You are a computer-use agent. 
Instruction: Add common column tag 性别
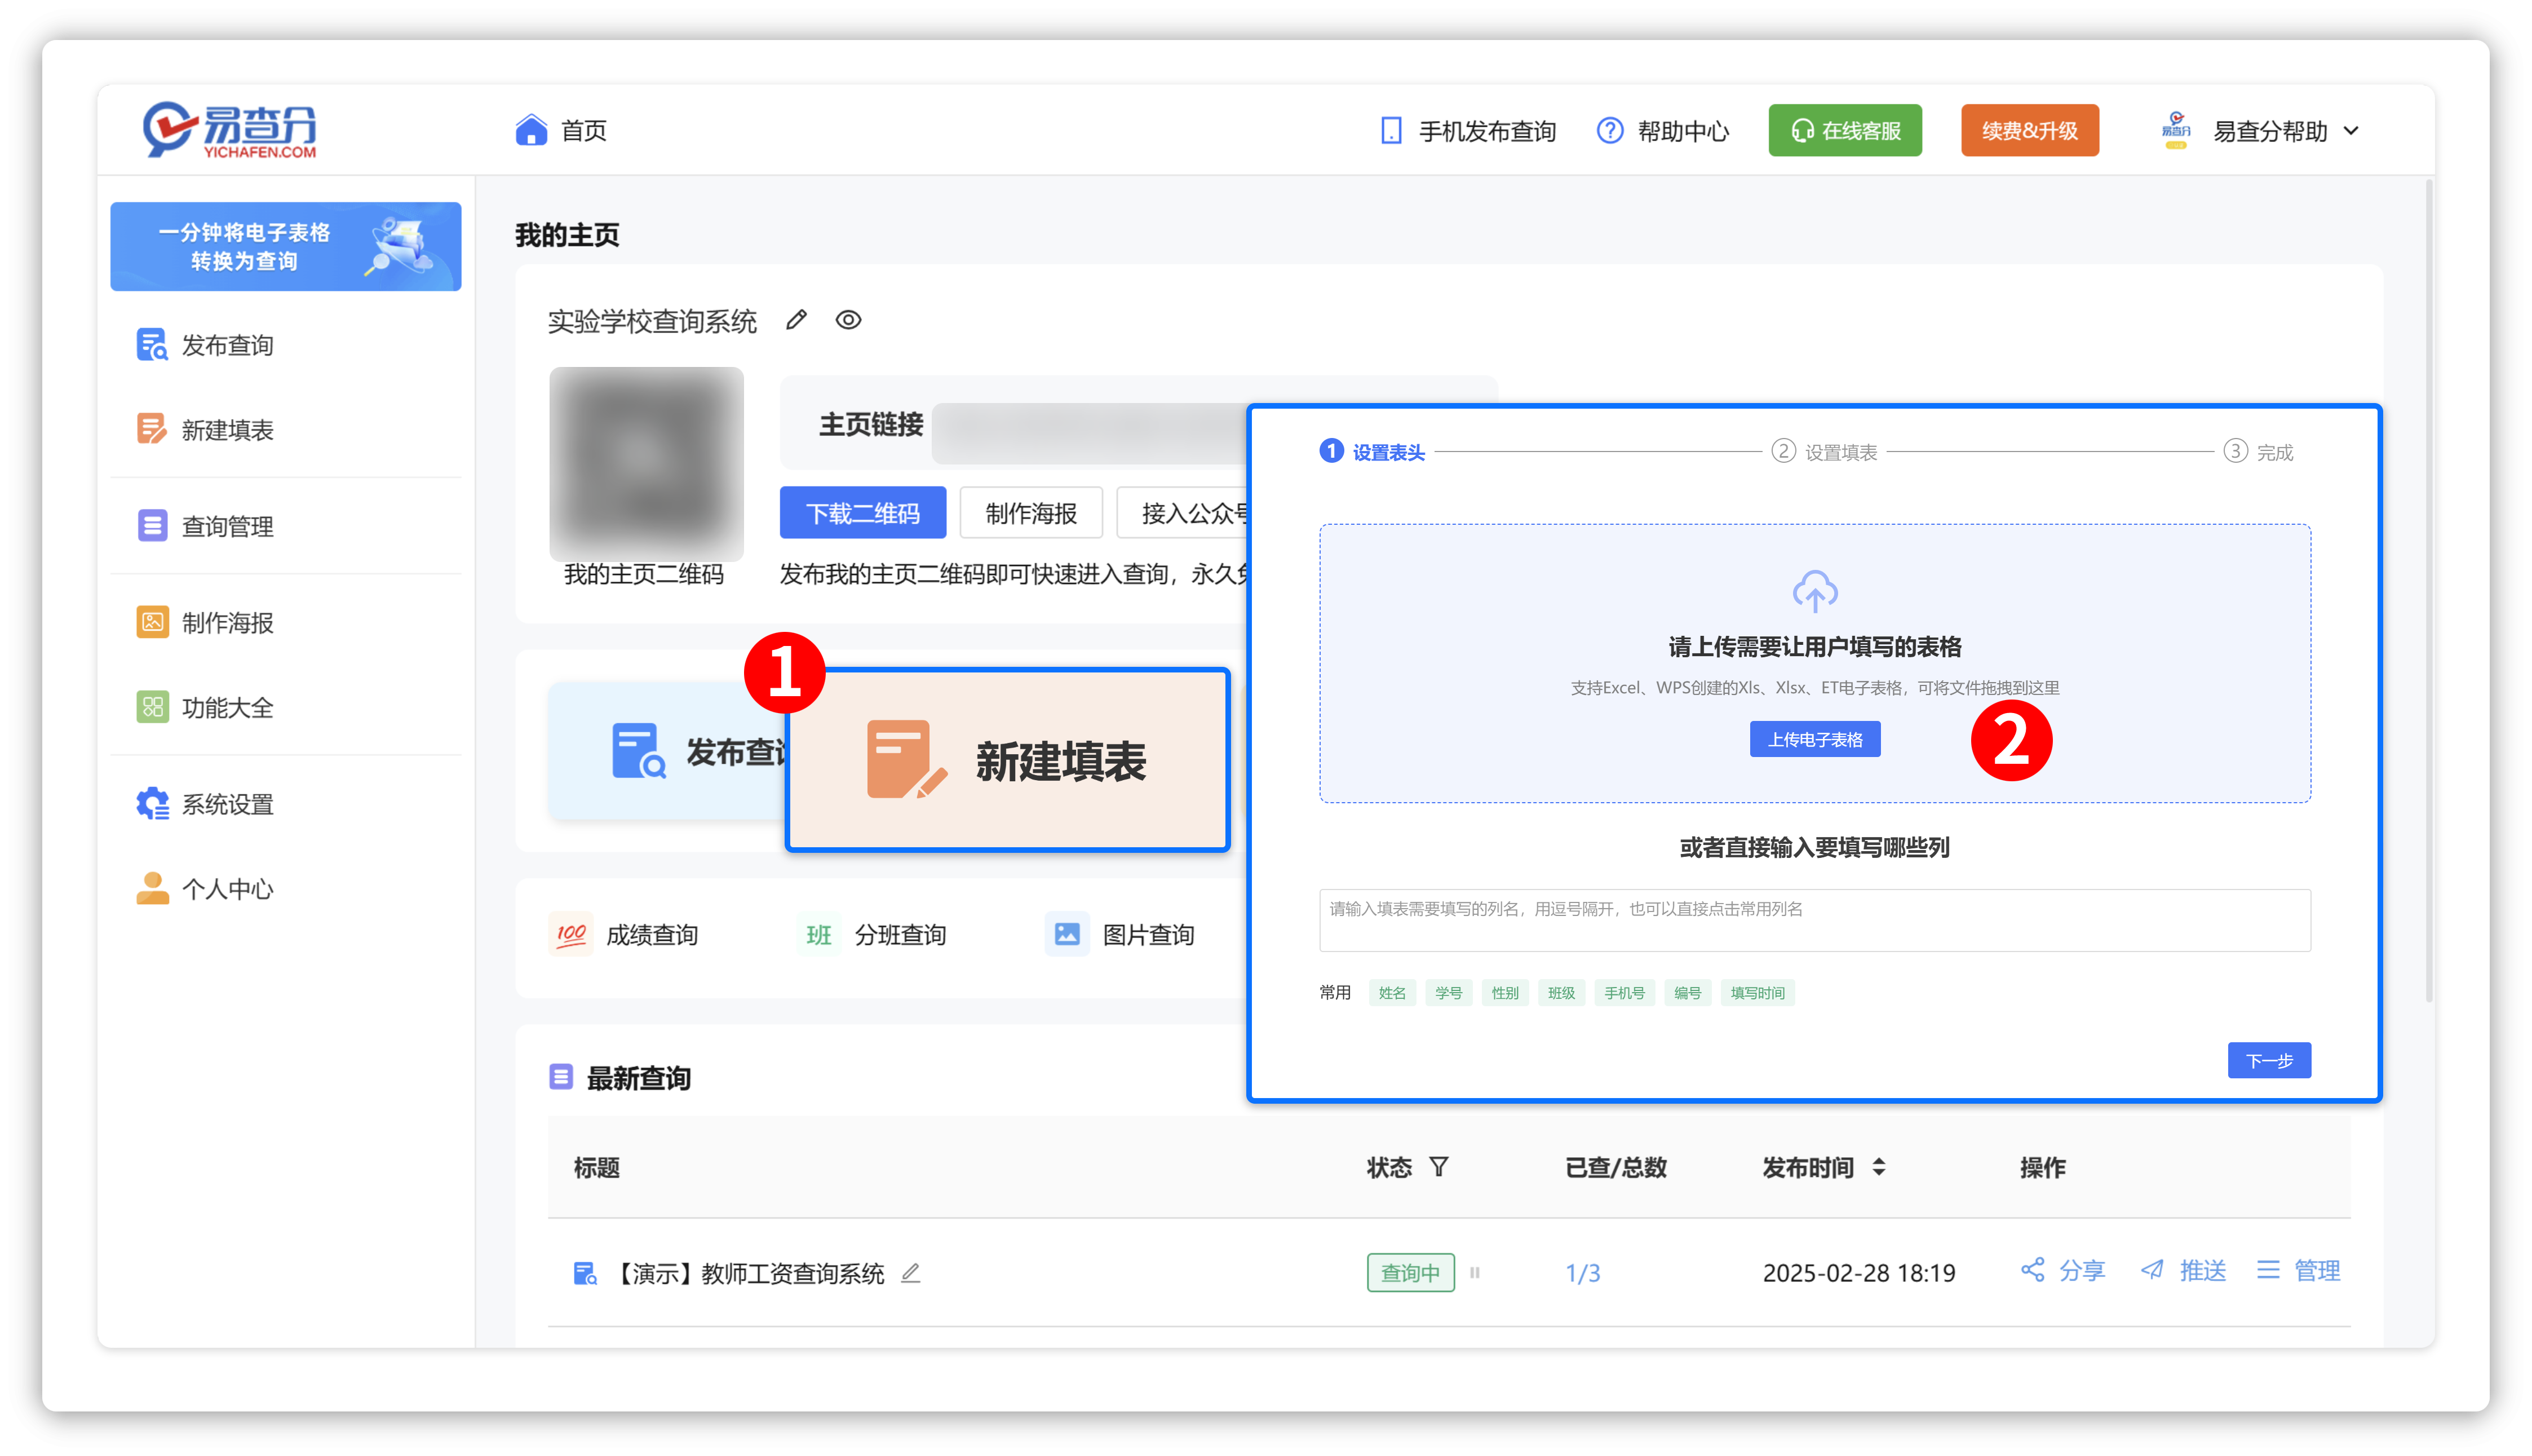(1505, 993)
